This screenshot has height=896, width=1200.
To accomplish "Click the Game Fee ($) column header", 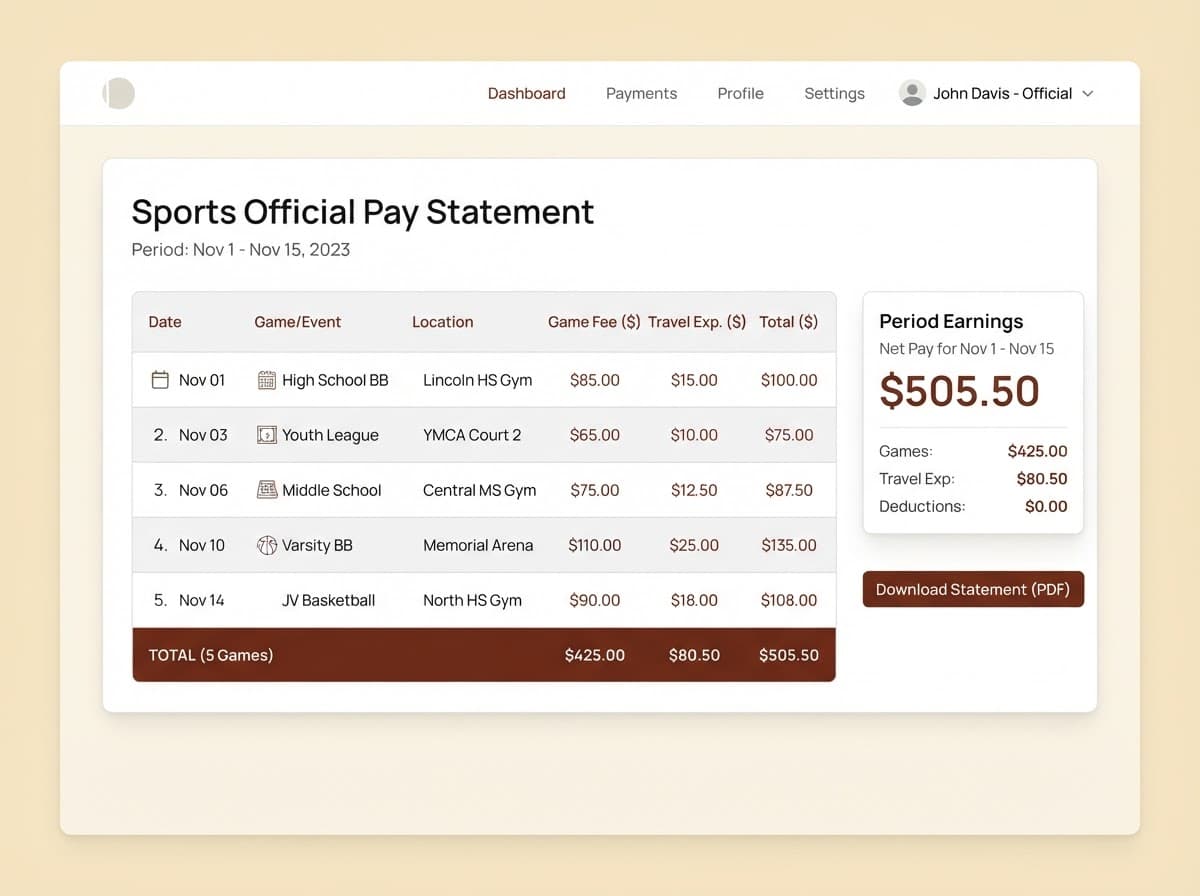I will 594,322.
